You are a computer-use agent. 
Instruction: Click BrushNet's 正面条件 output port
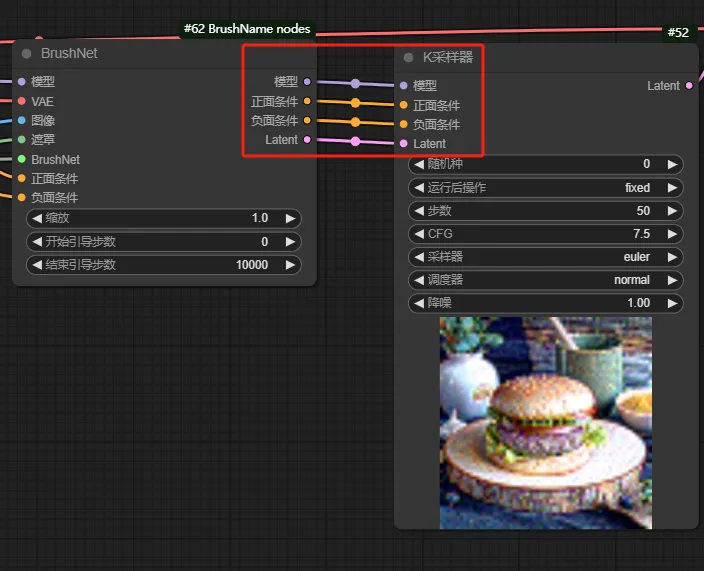(x=307, y=101)
